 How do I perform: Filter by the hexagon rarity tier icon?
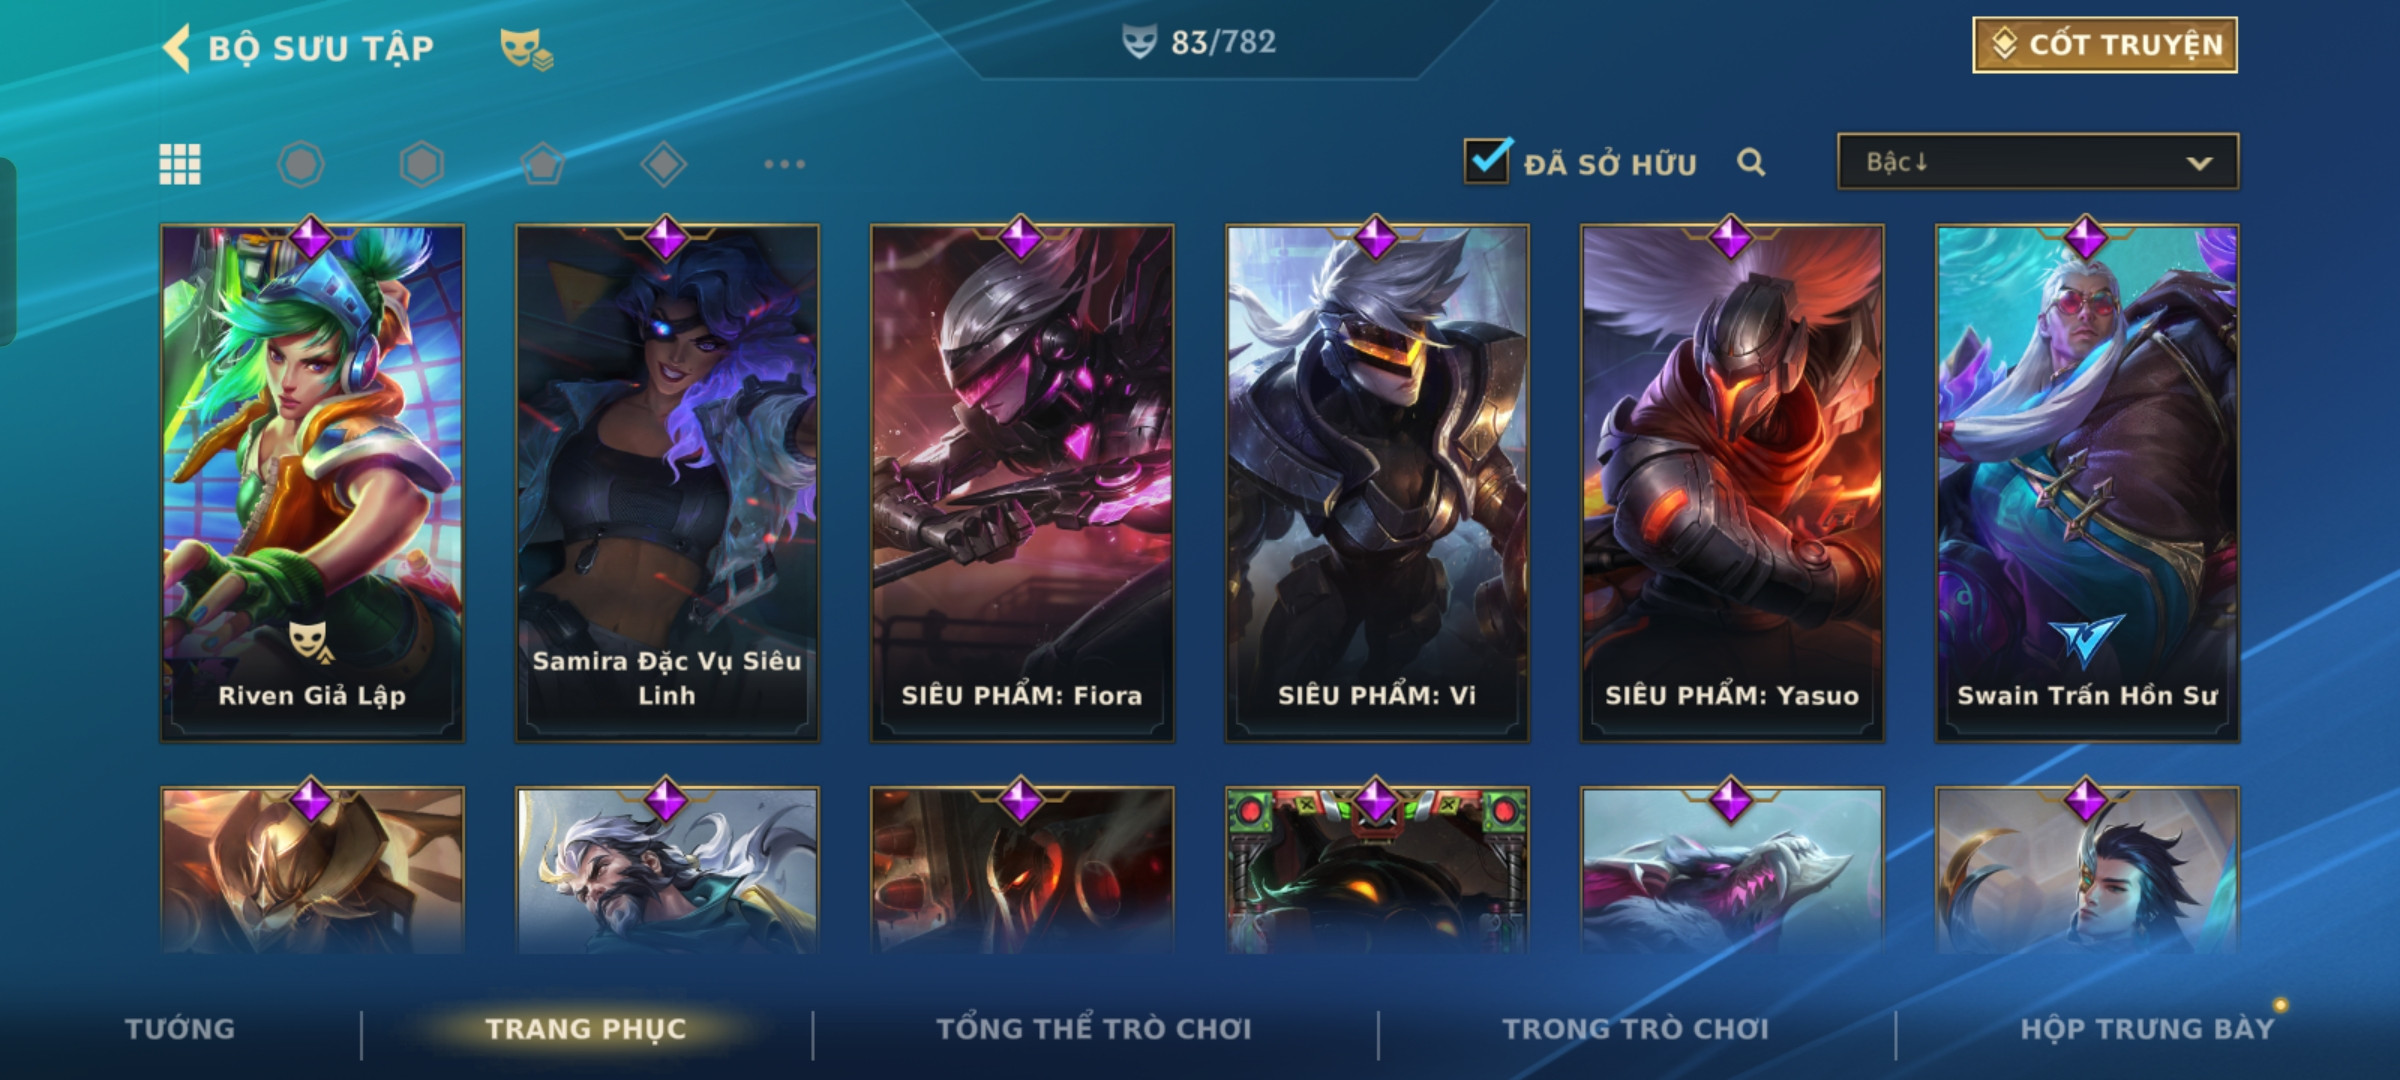[x=422, y=164]
